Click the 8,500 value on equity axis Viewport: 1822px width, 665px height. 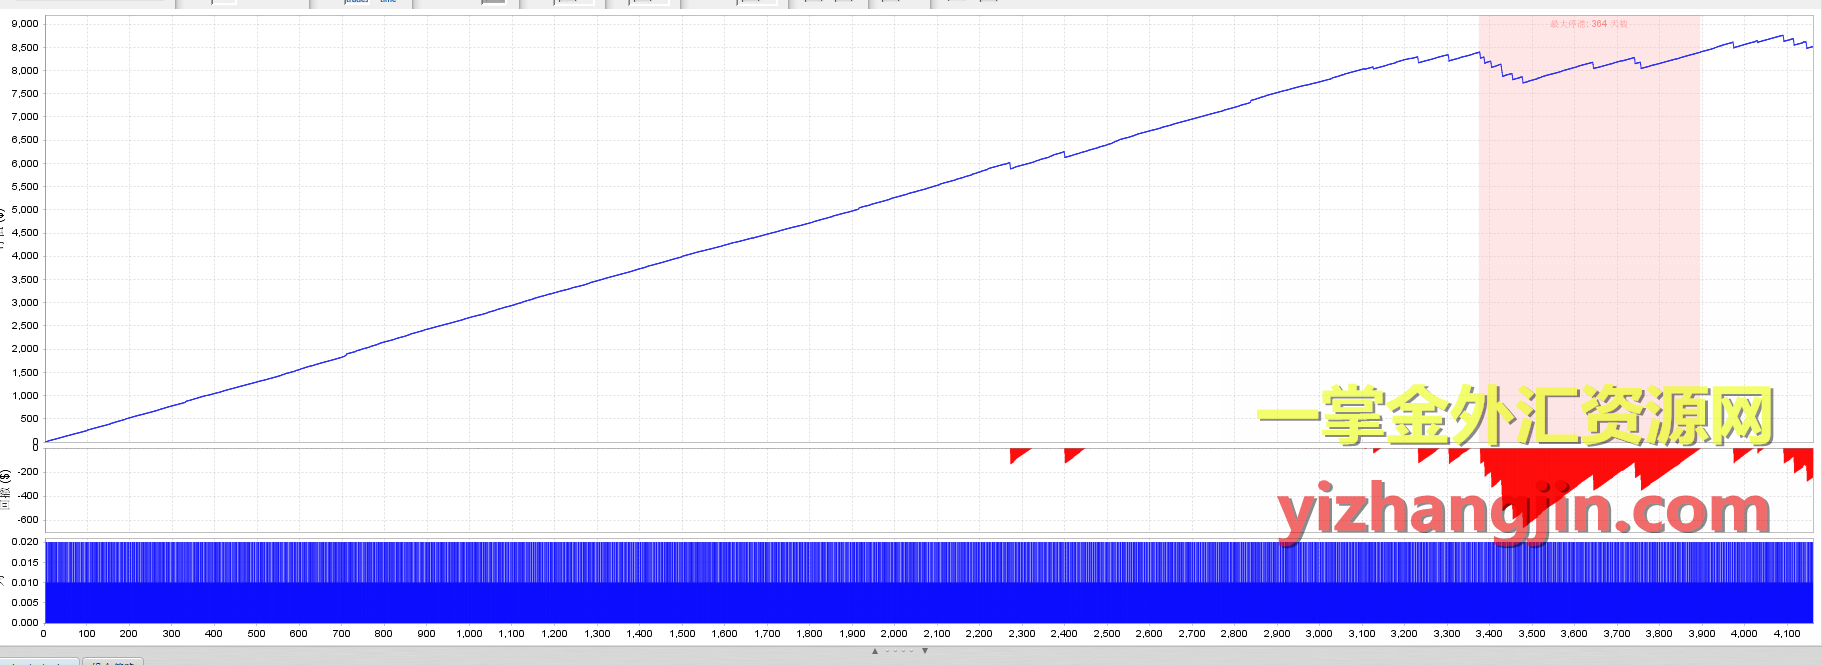coord(25,47)
